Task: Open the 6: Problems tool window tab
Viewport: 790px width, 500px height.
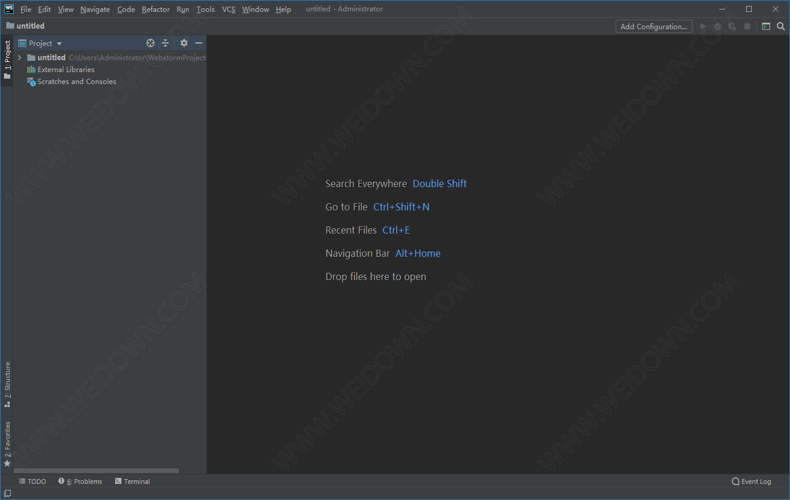Action: coord(80,481)
